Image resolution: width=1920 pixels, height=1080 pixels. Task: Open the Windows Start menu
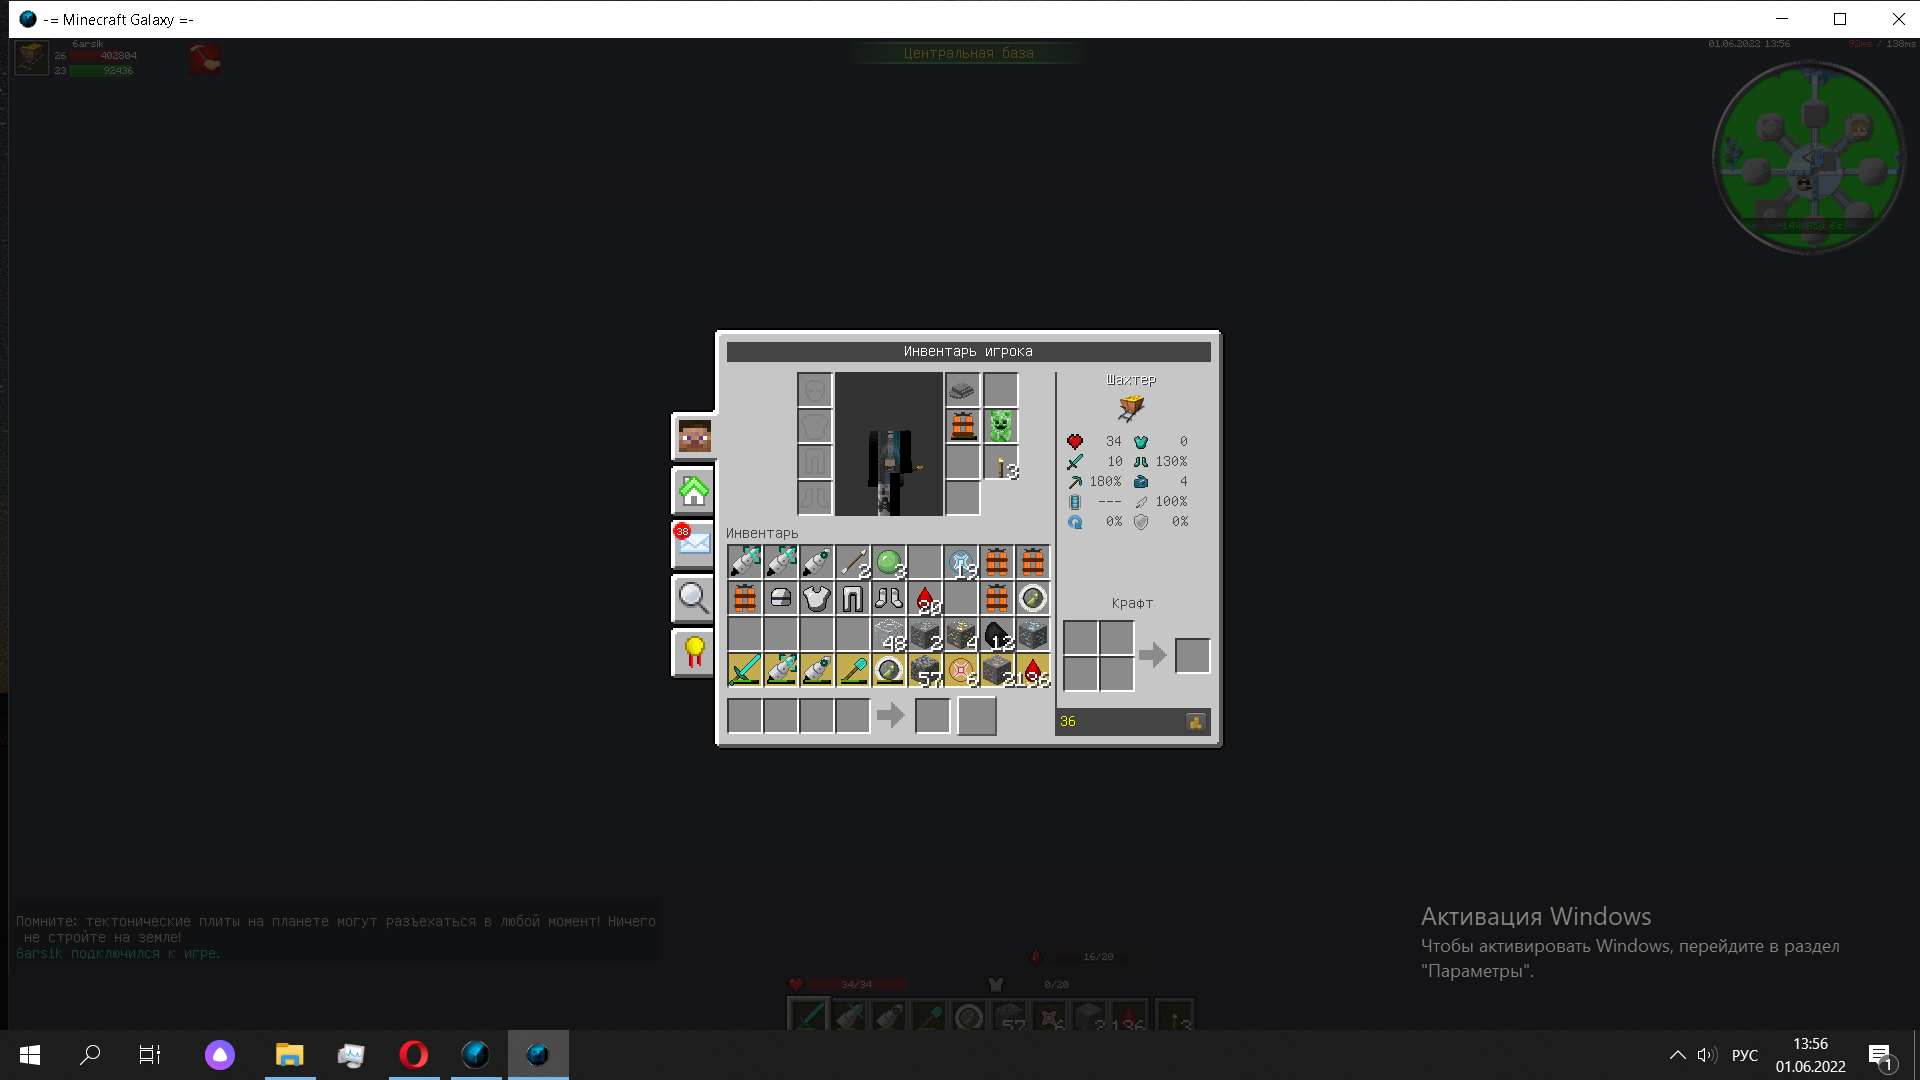(x=30, y=1055)
